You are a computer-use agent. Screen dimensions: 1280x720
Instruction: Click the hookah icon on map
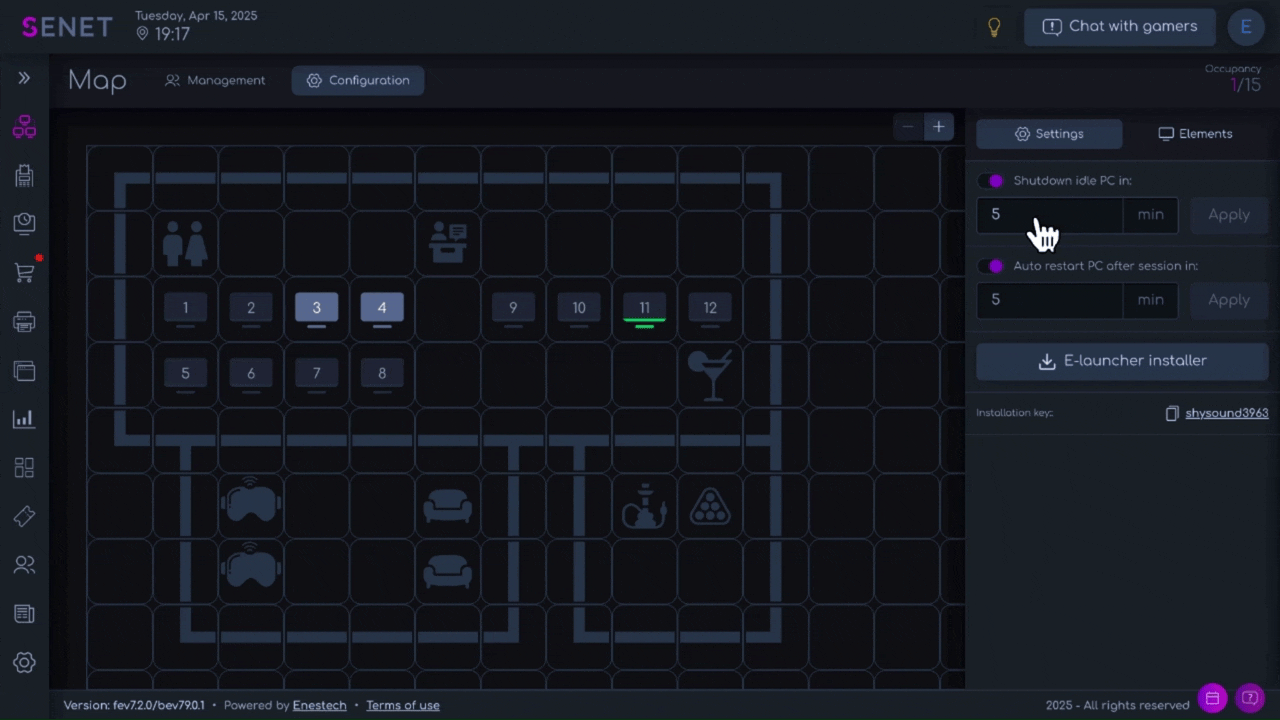point(644,506)
